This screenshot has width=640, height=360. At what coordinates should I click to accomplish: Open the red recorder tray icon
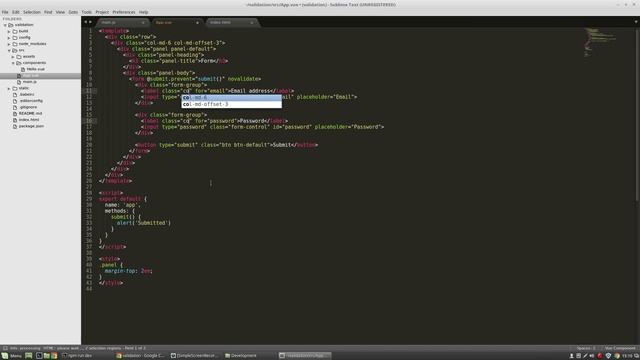point(600,356)
